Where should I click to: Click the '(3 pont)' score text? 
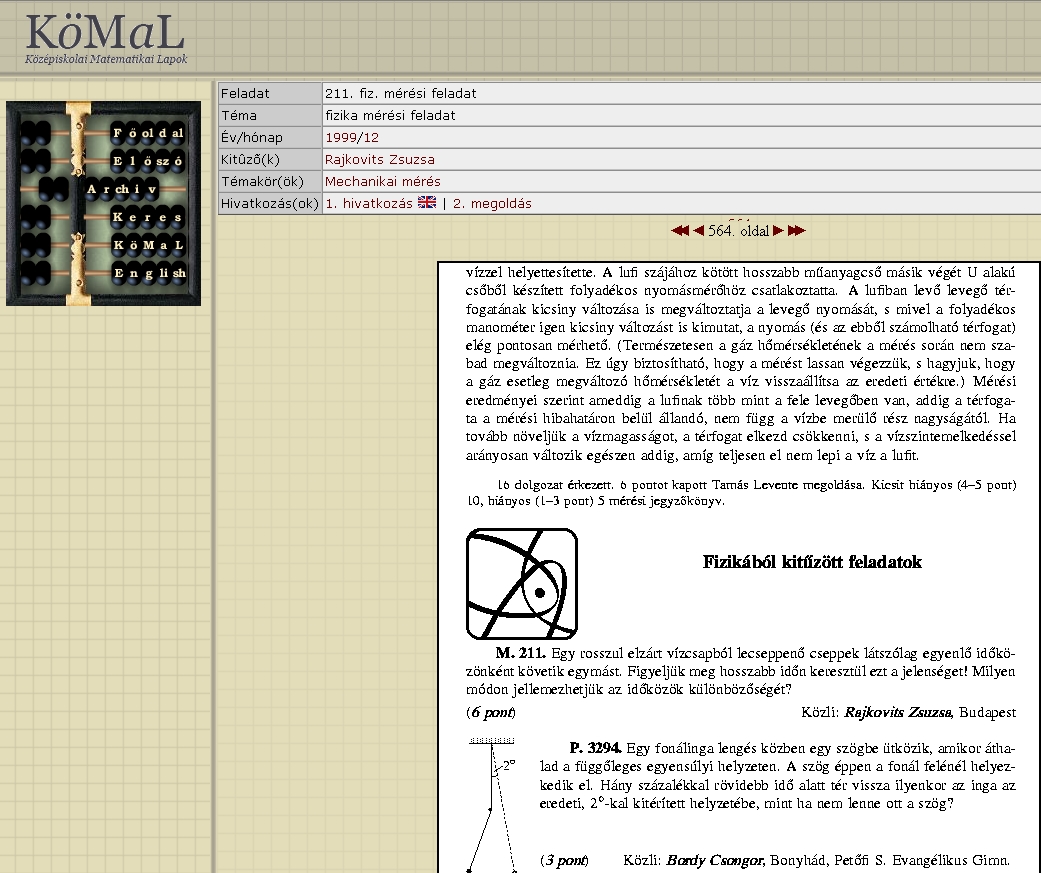[x=564, y=860]
